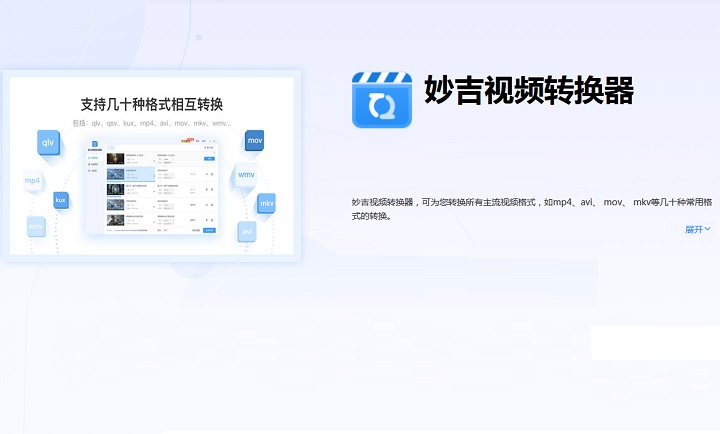This screenshot has height=434, width=720.
Task: Click the mkv format badge
Action: 266,203
